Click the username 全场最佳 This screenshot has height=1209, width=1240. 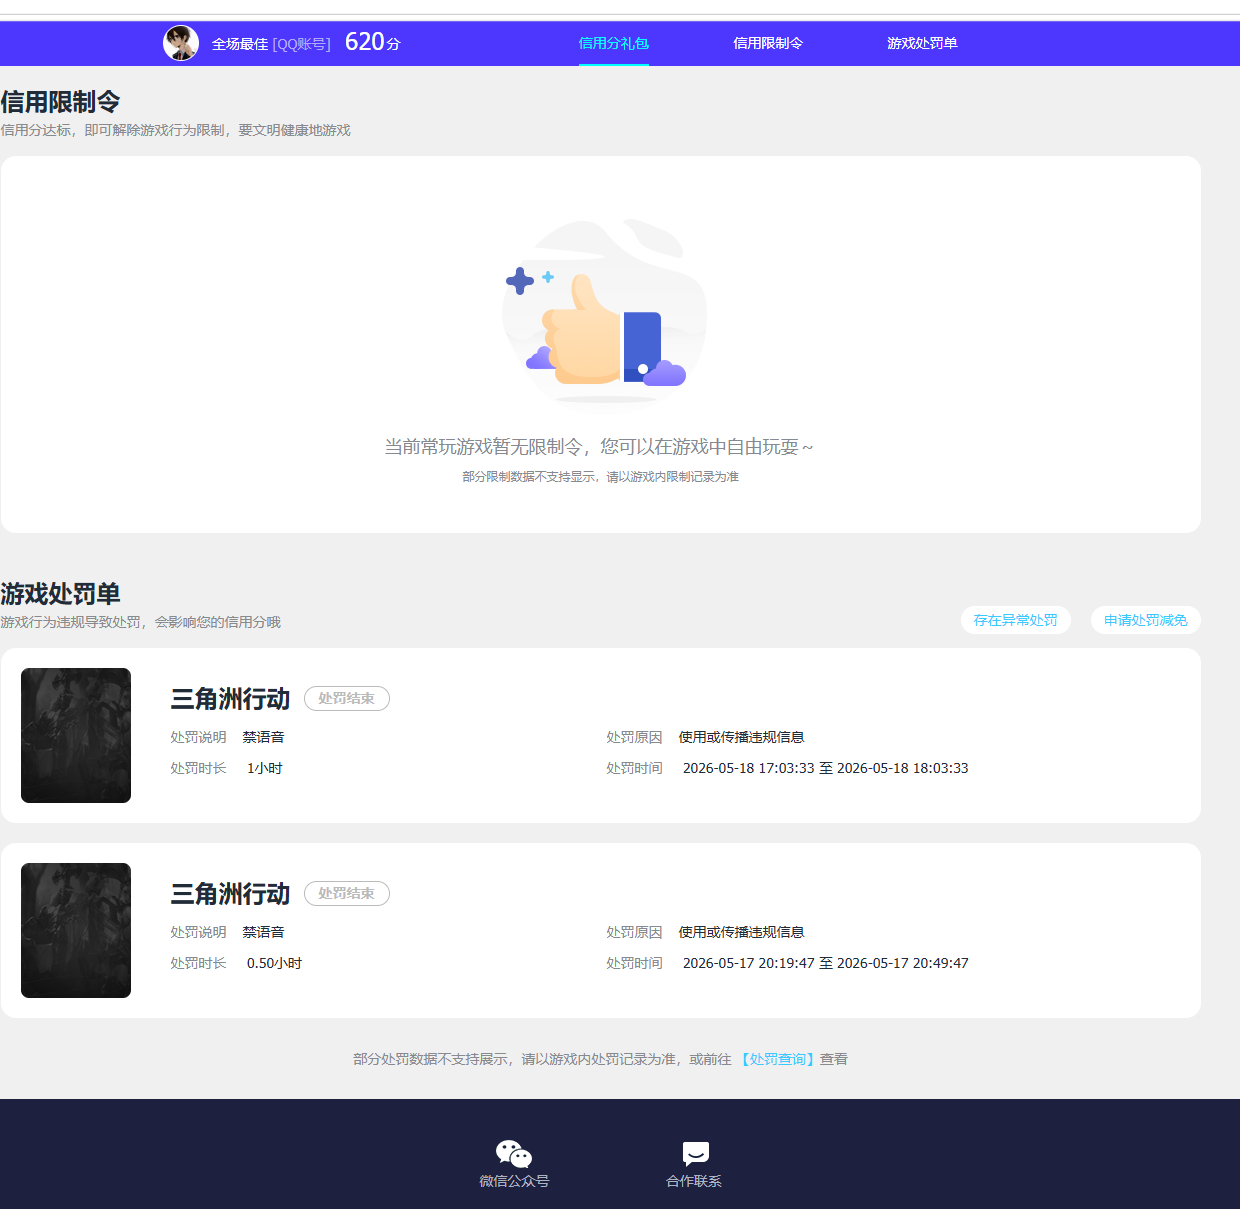pos(240,44)
